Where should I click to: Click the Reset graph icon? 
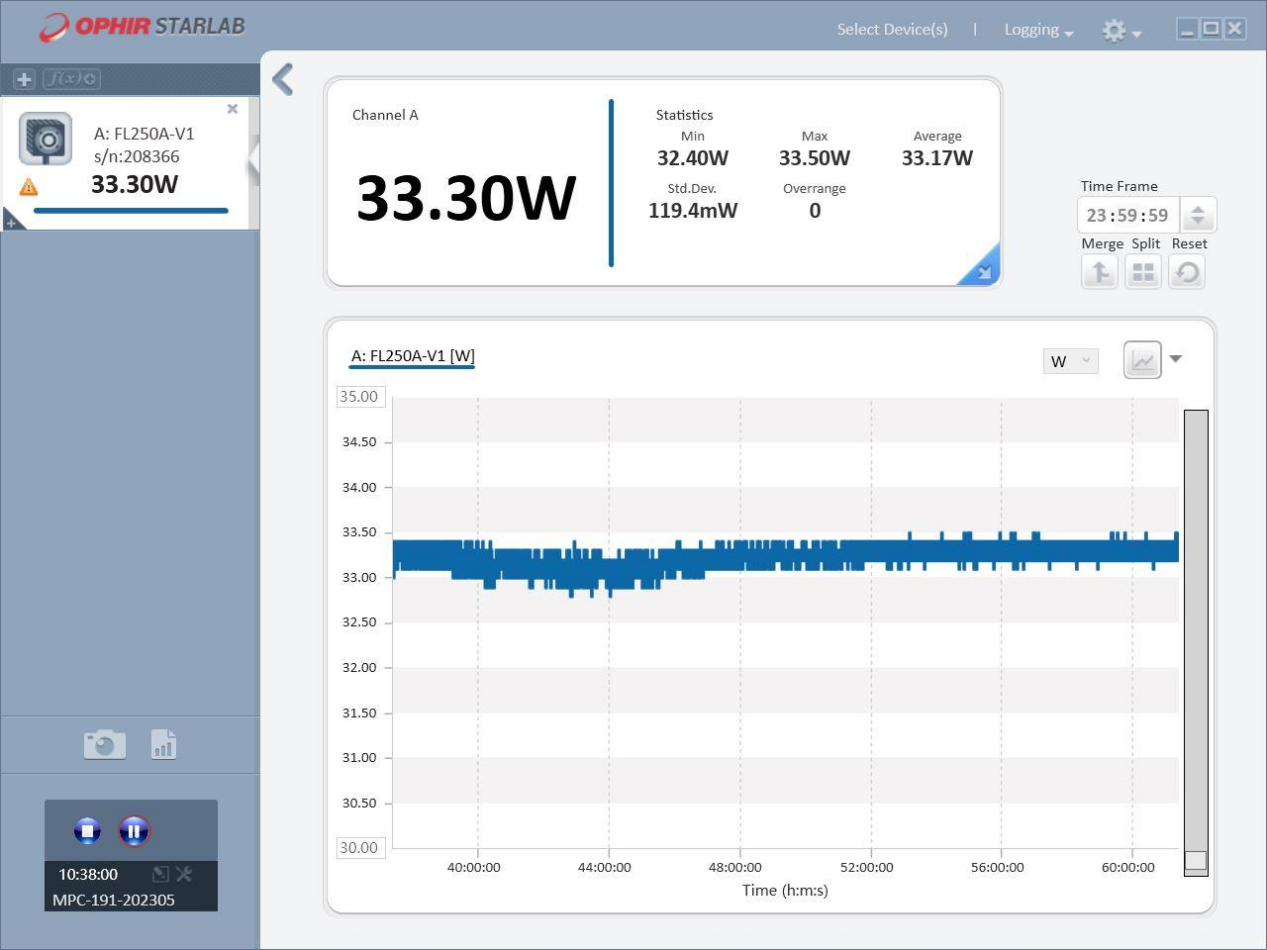tap(1186, 272)
